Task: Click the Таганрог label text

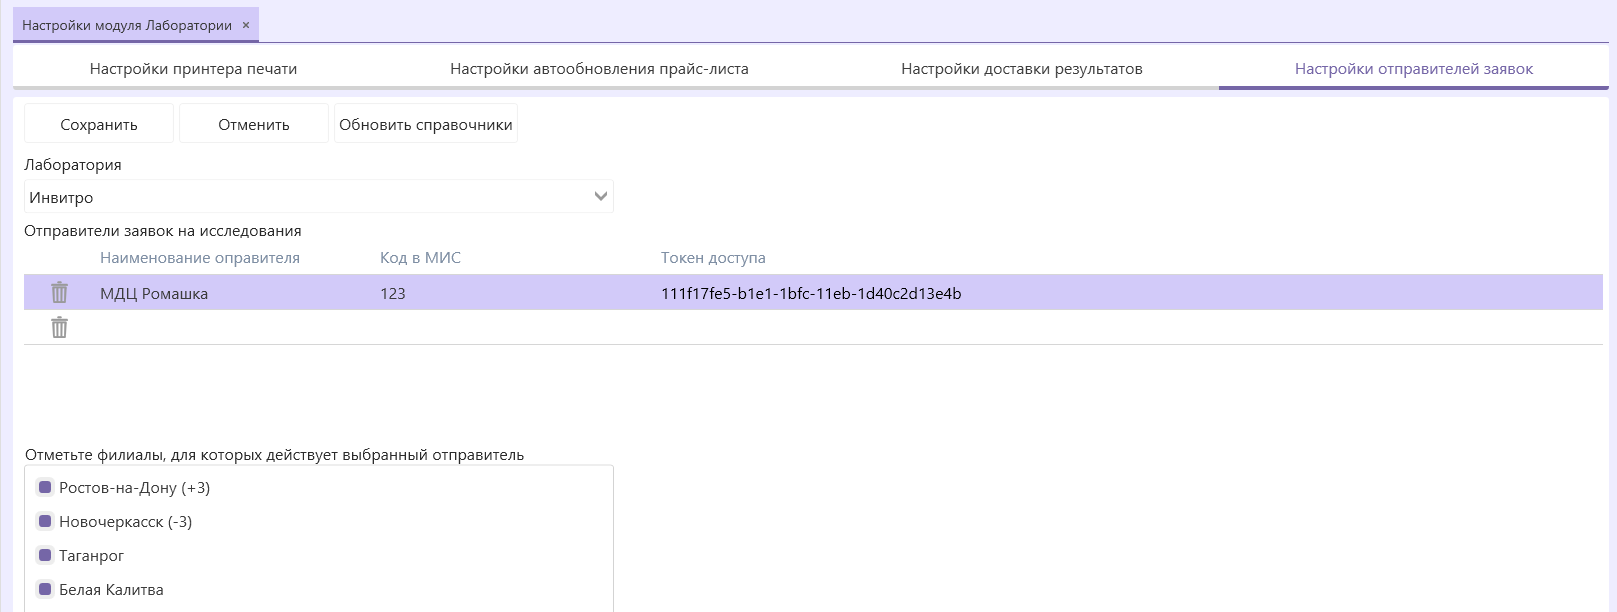Action: 91,556
